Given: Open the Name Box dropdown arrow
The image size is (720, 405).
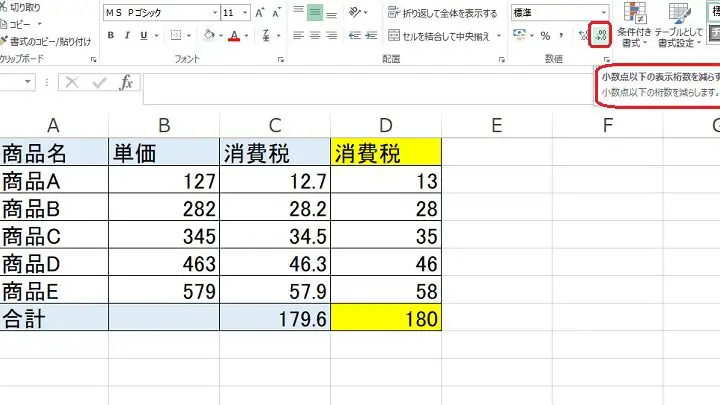Looking at the screenshot, I should (28, 82).
